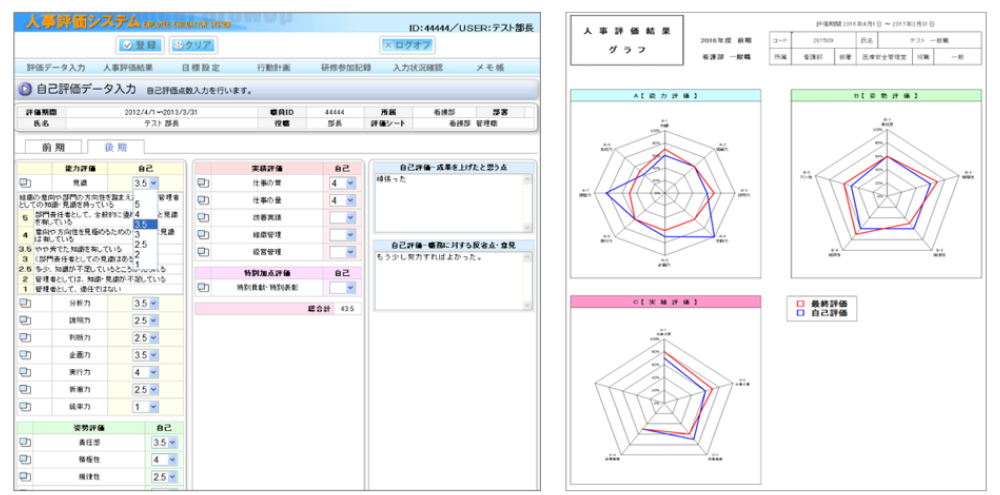Open the note icon beside 見識
This screenshot has width=1000, height=495.
point(24,183)
